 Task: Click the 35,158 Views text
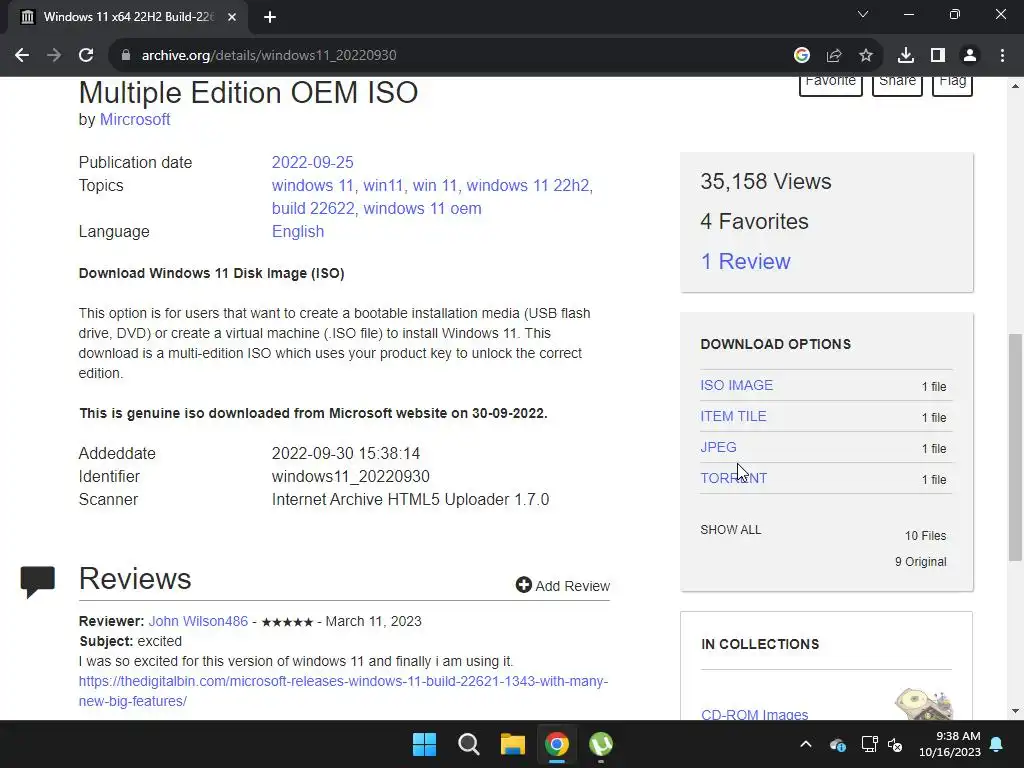(765, 182)
